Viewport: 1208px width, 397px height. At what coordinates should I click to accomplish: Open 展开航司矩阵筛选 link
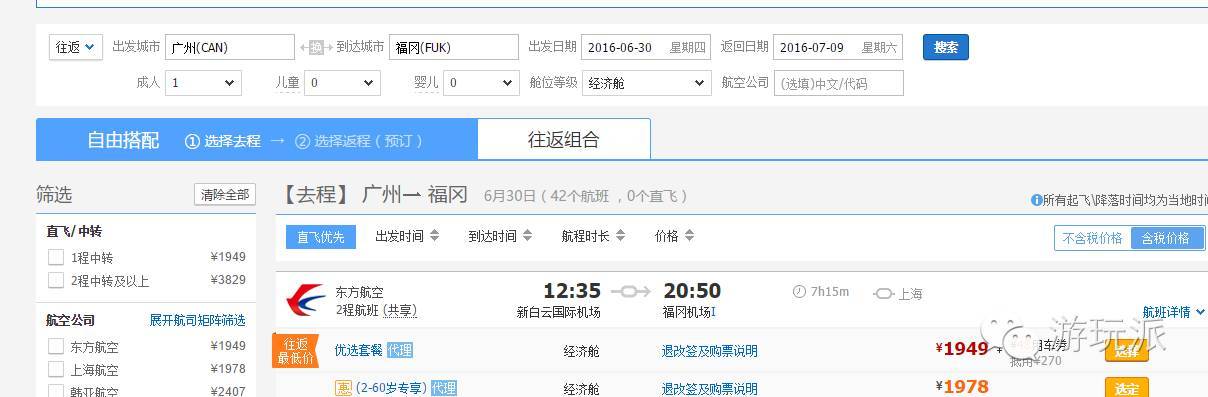pos(197,321)
